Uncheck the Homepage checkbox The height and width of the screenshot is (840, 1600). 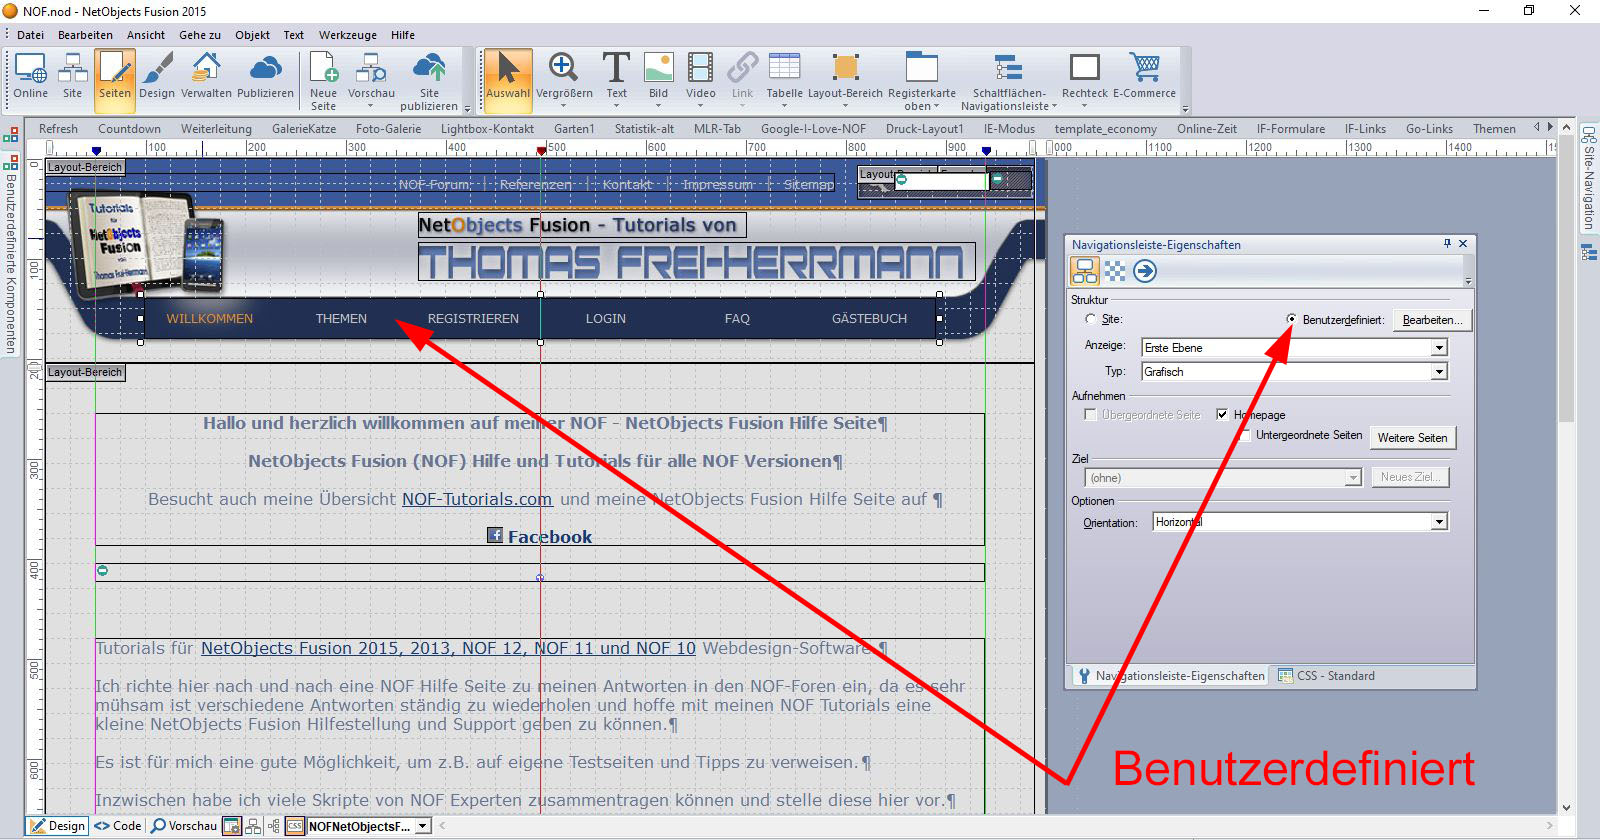coord(1222,414)
